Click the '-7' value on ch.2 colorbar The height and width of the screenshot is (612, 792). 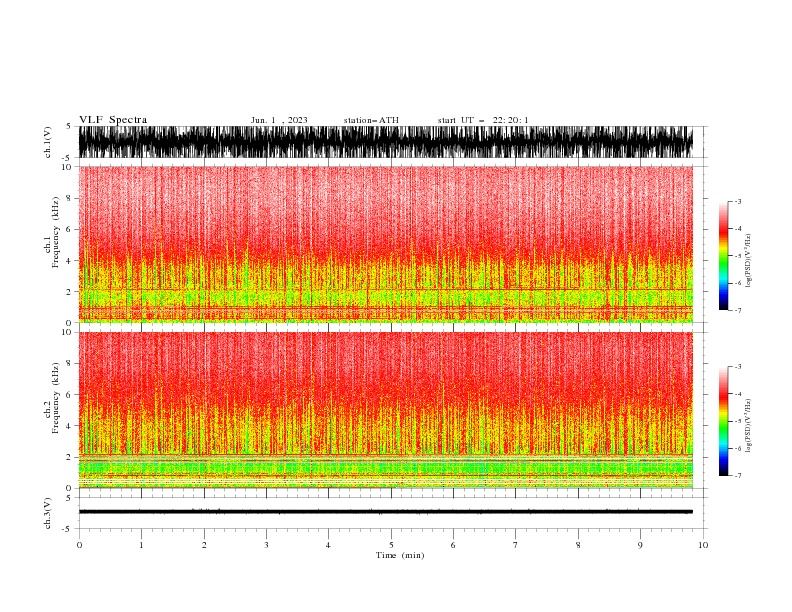coord(737,475)
